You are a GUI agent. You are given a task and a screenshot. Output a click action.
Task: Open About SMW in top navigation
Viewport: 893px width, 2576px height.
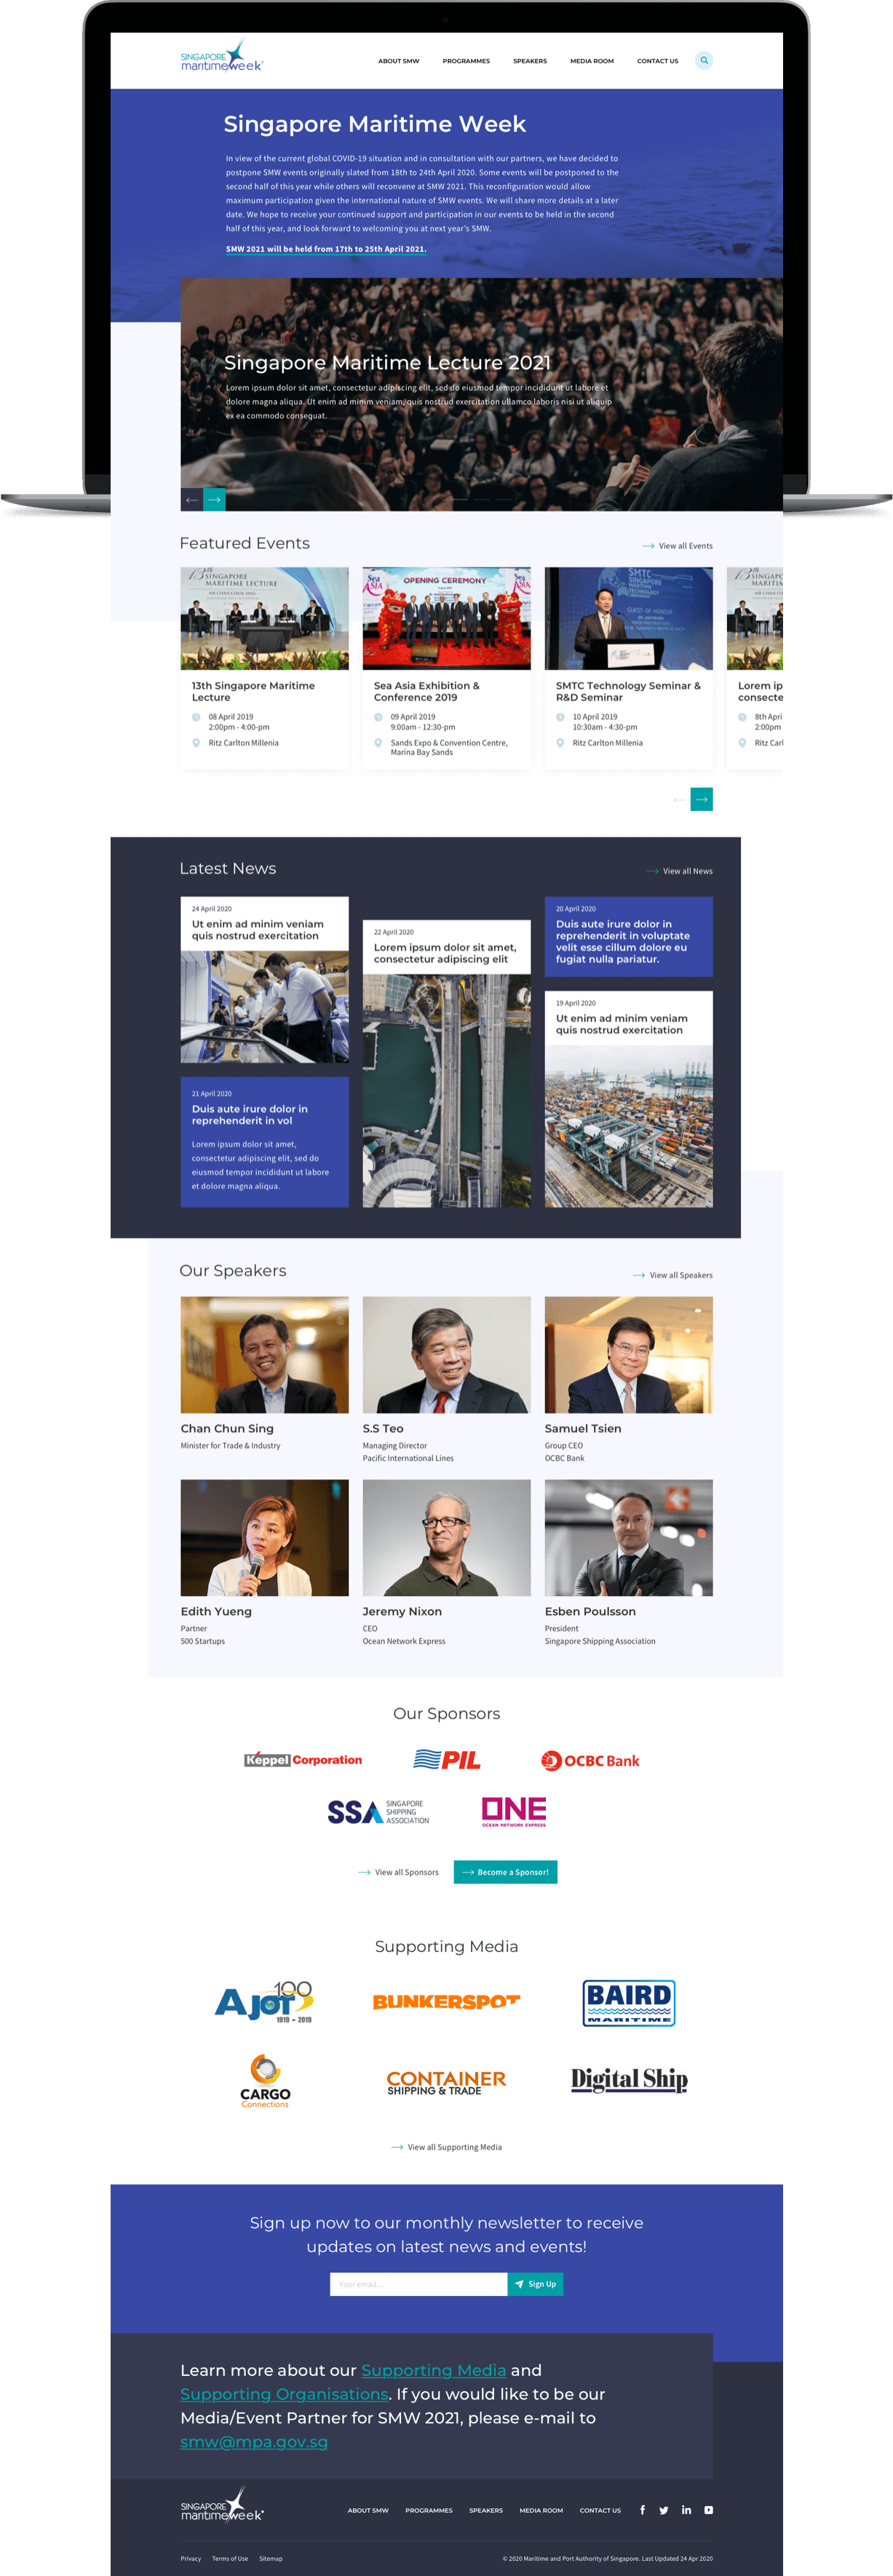pos(398,61)
